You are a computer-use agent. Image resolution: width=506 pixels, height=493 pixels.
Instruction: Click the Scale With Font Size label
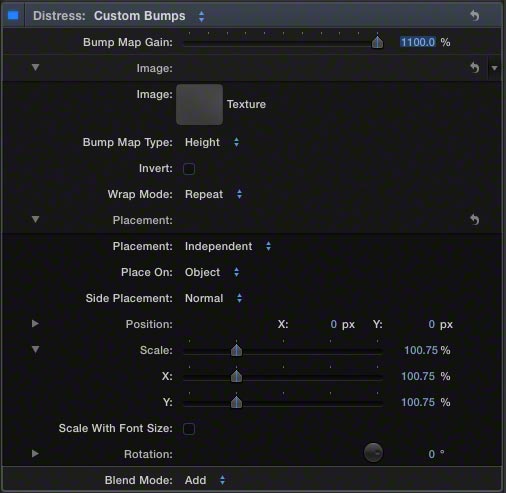116,428
